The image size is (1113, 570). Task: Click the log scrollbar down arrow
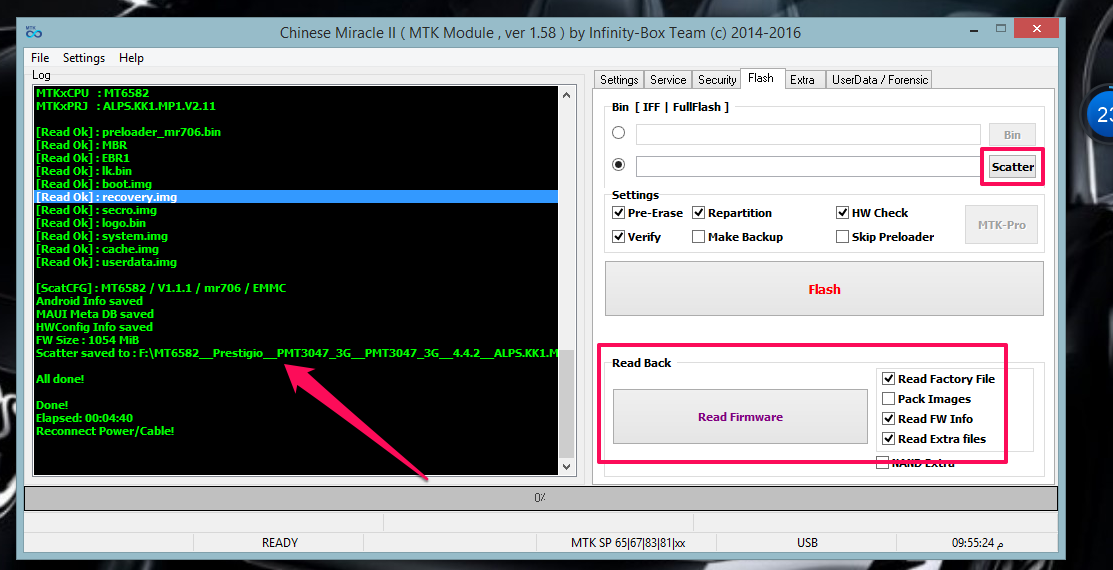[566, 466]
